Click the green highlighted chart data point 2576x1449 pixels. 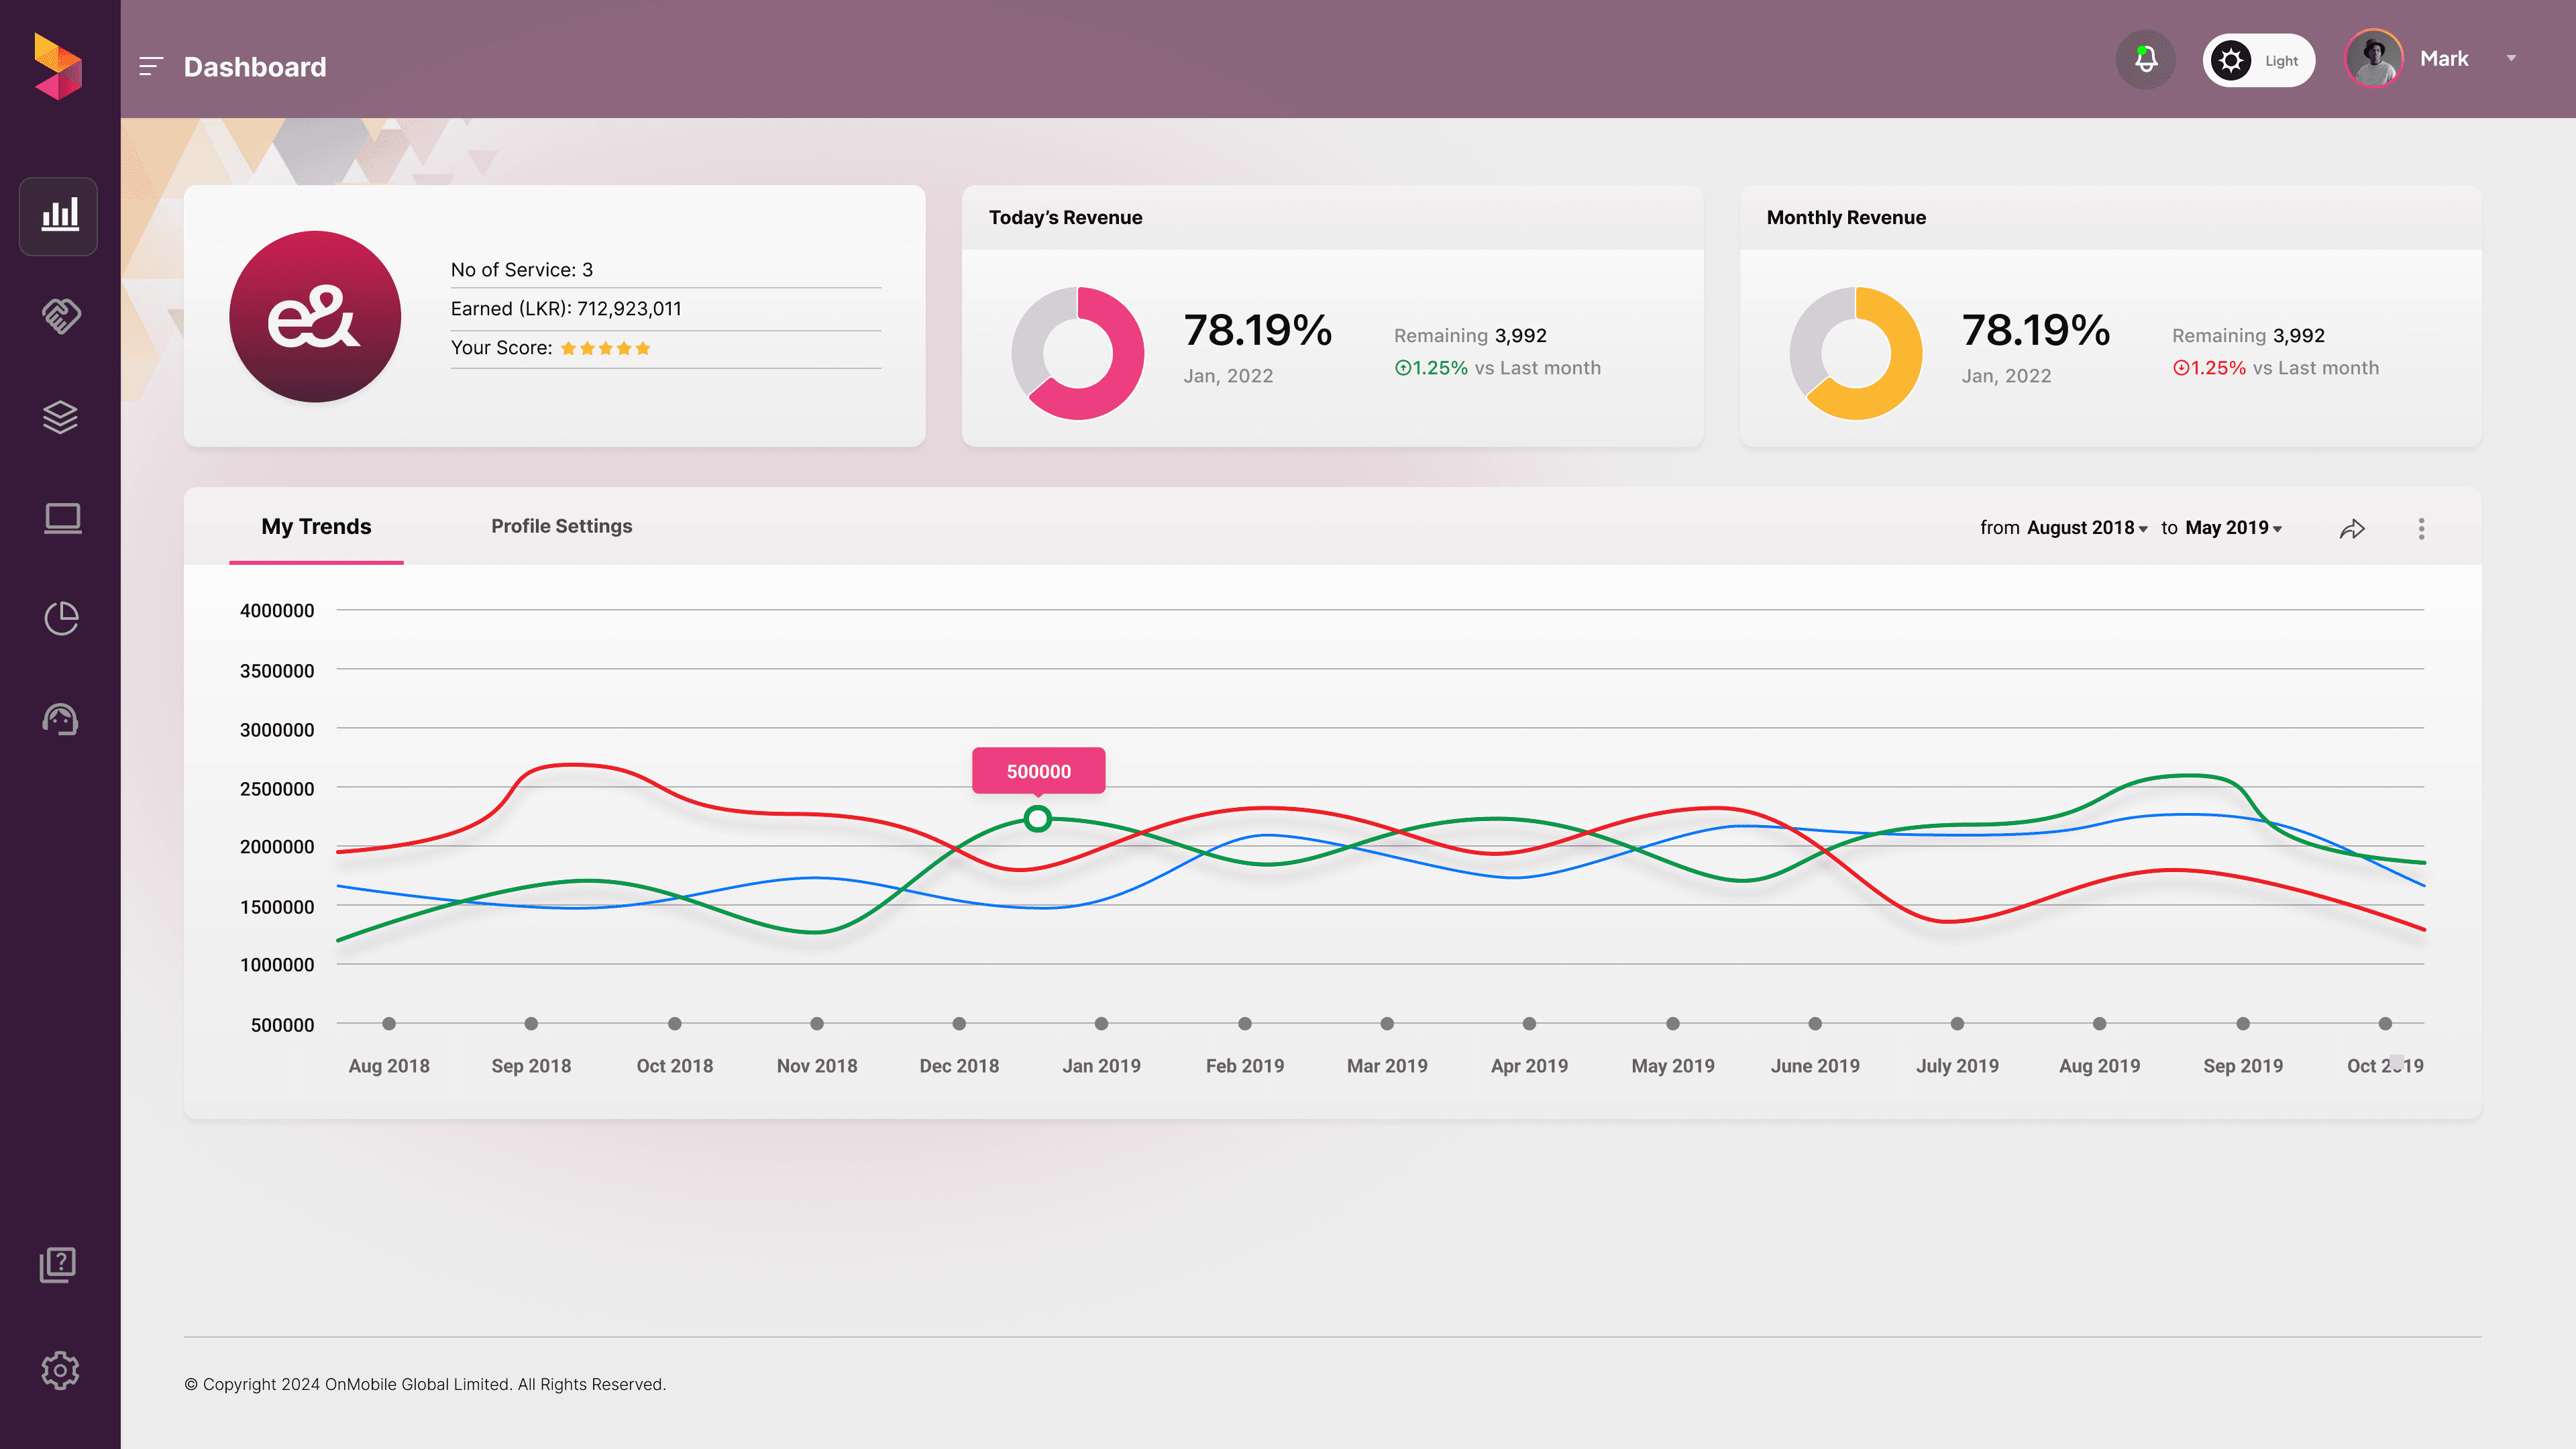point(1038,819)
